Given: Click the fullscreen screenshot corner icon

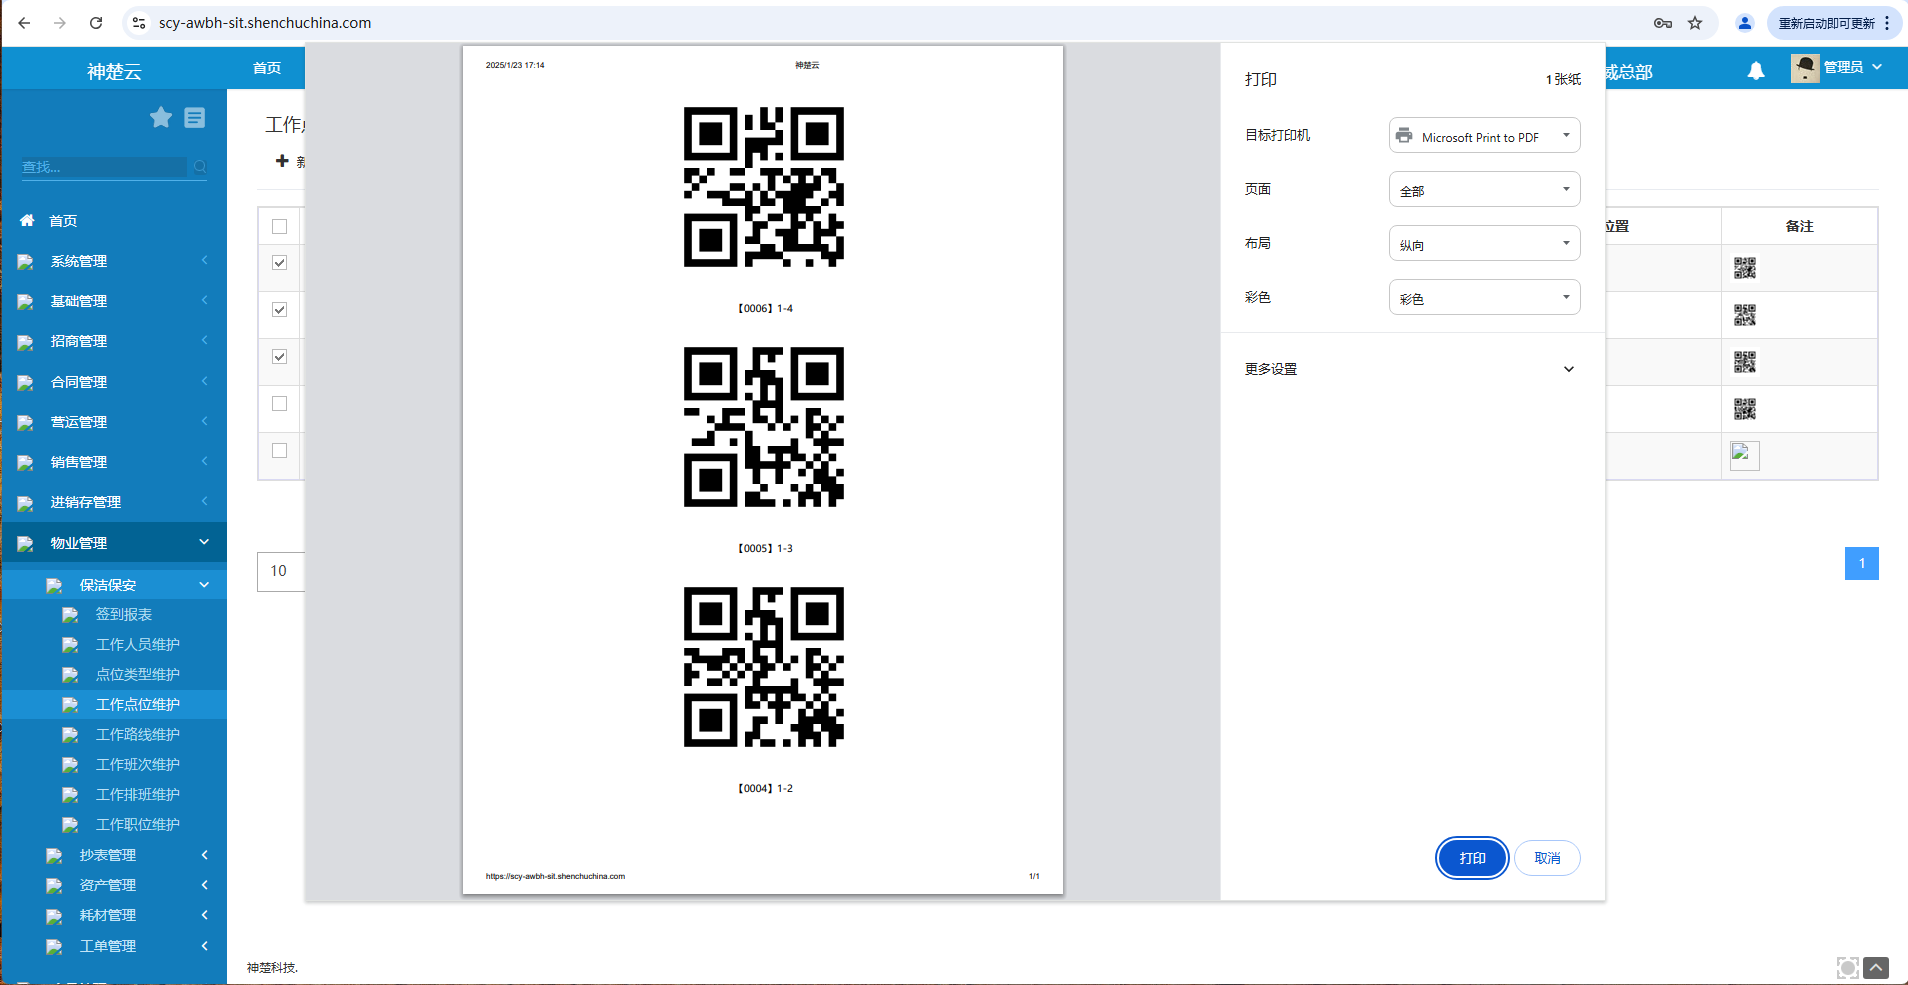Looking at the screenshot, I should 1848,967.
